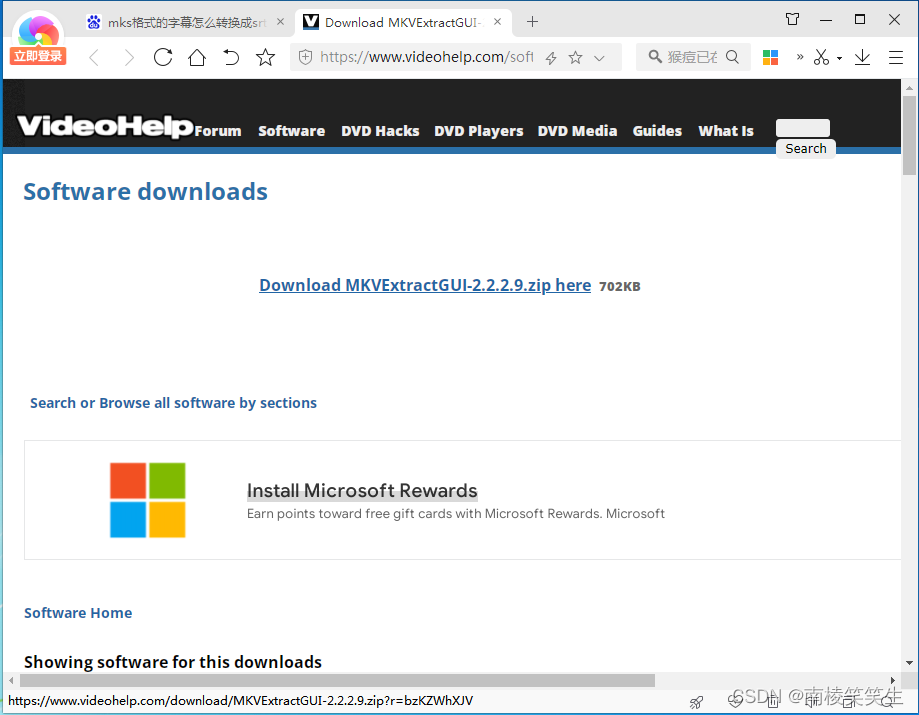The width and height of the screenshot is (919, 715).
Task: Select the Download MKVExtractGUI tab
Action: click(403, 22)
